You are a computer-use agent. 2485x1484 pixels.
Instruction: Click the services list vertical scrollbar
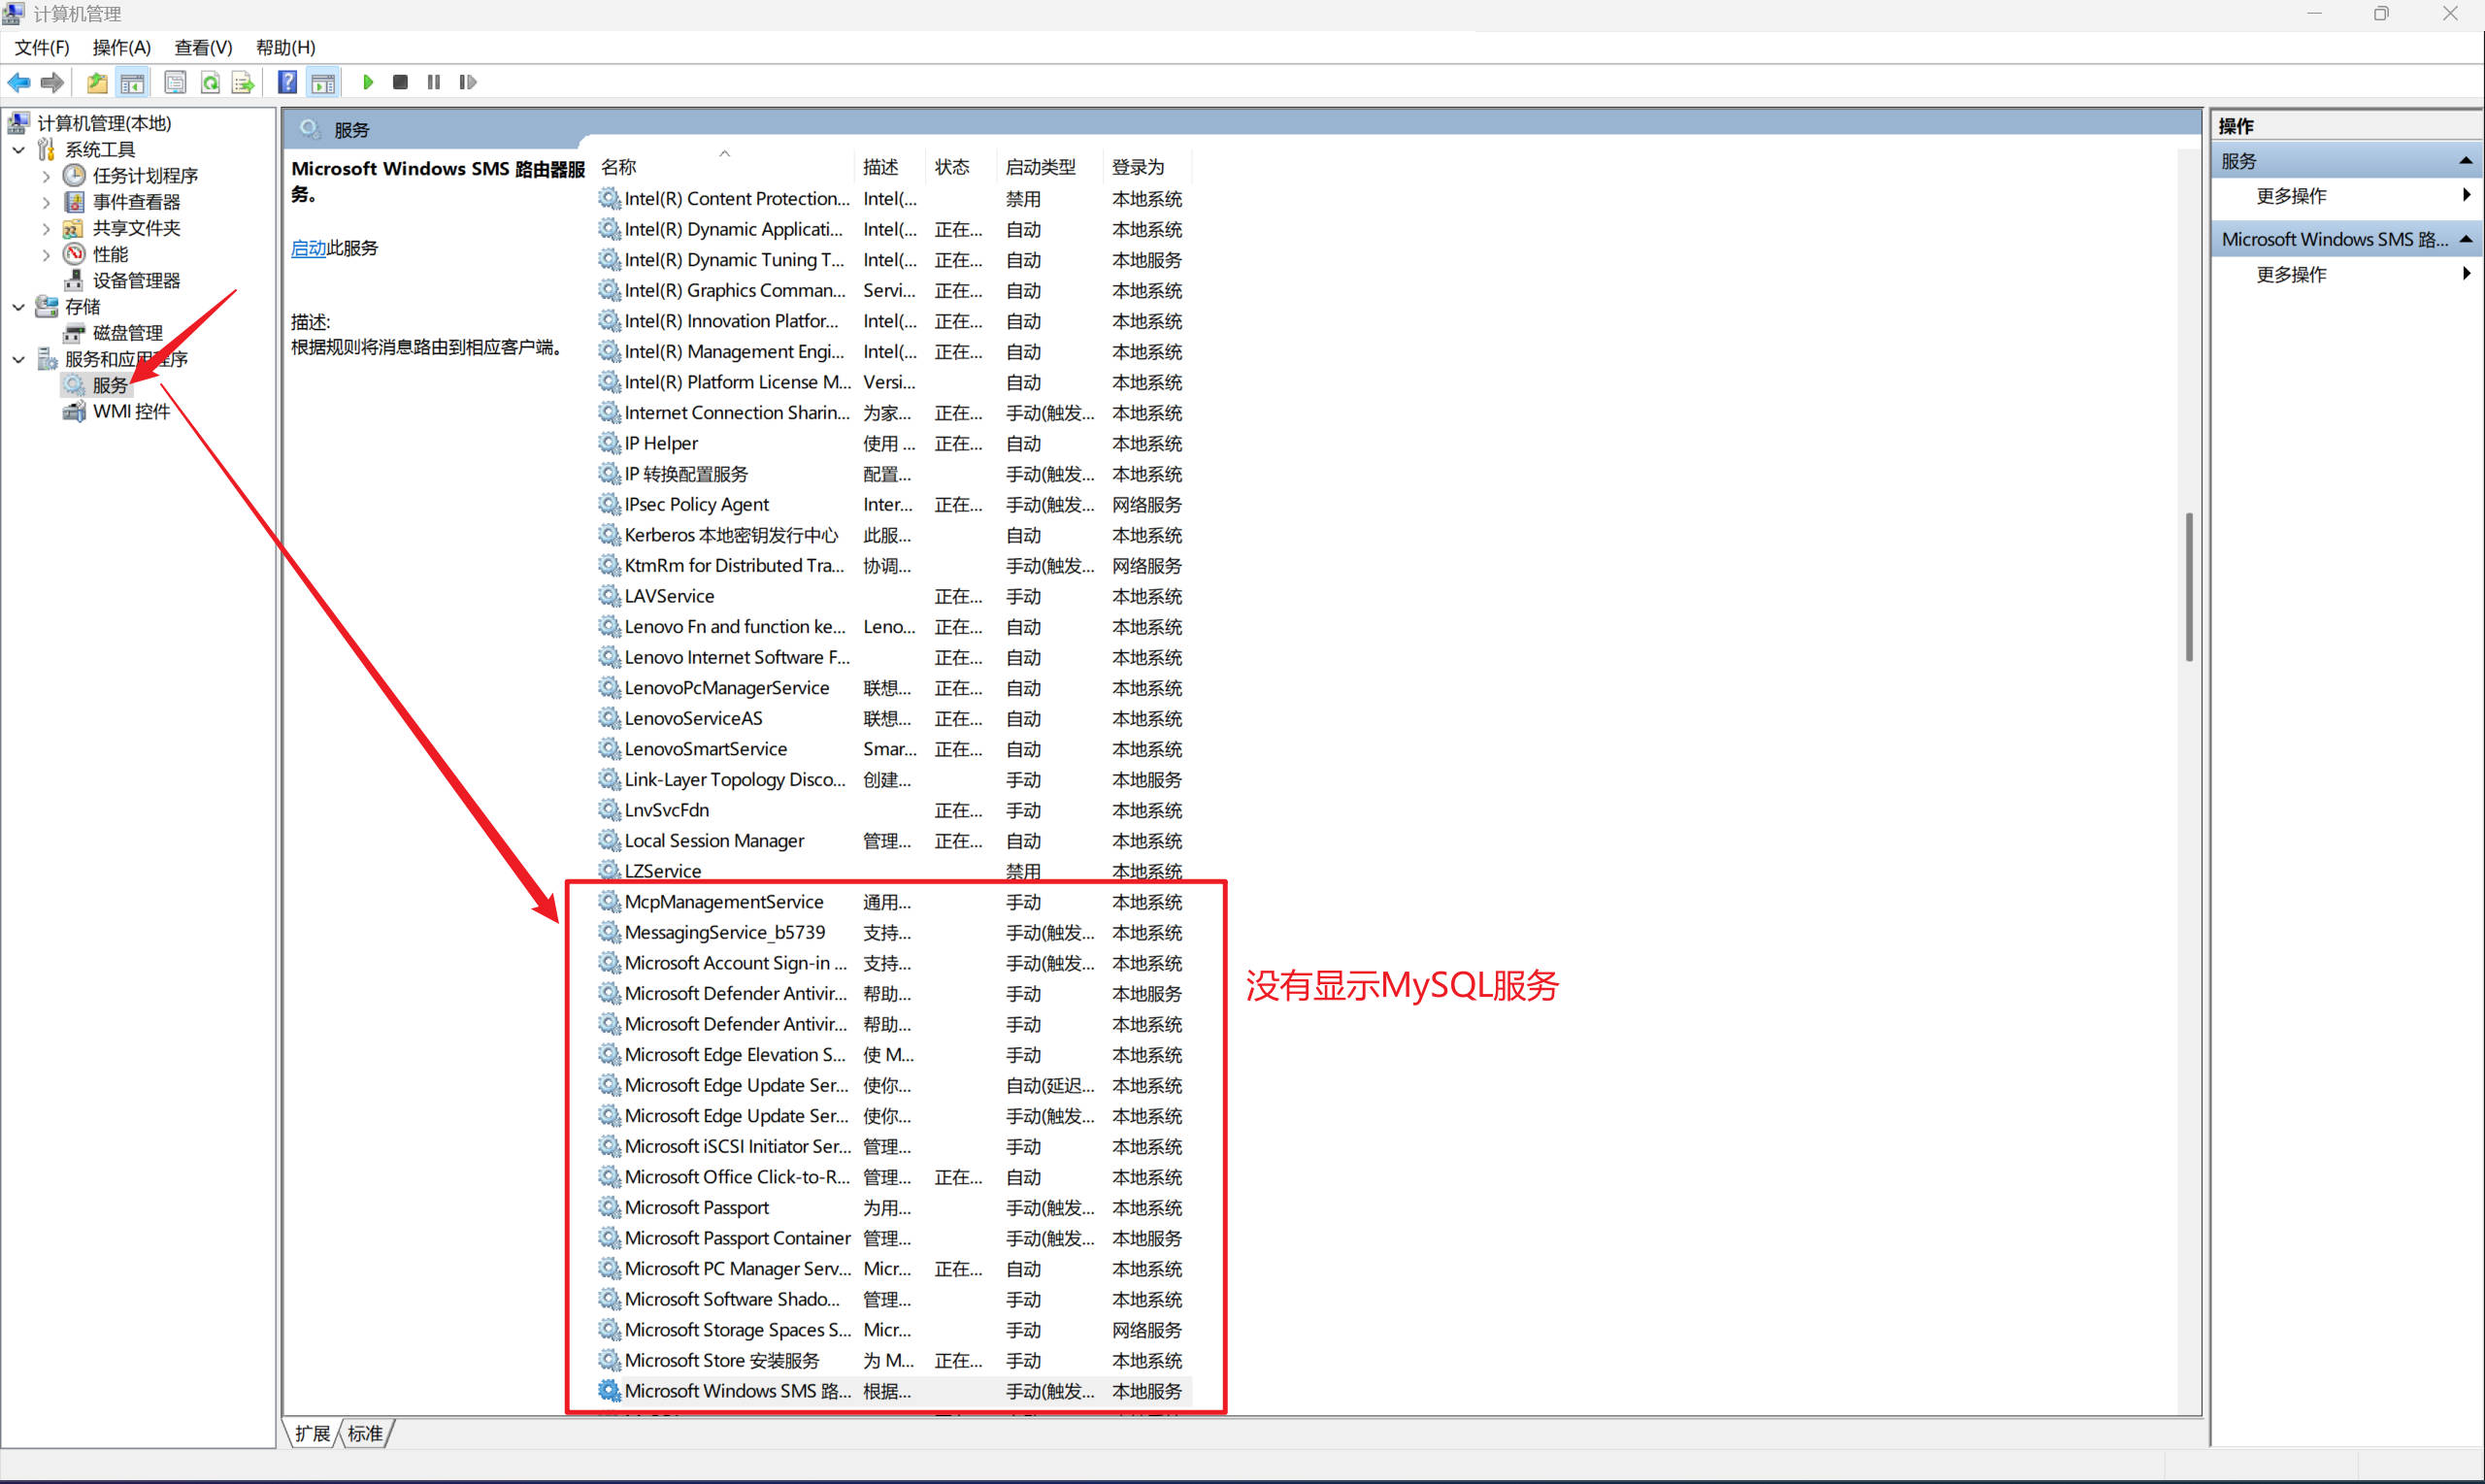tap(2188, 586)
